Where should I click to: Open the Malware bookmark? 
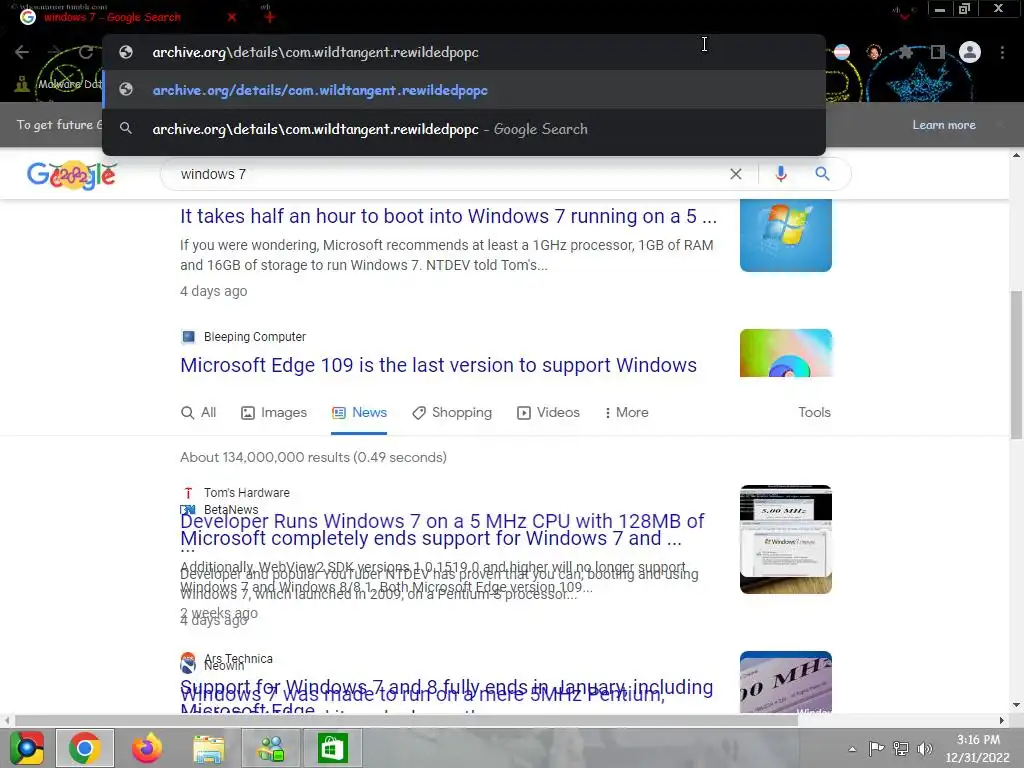(x=57, y=84)
